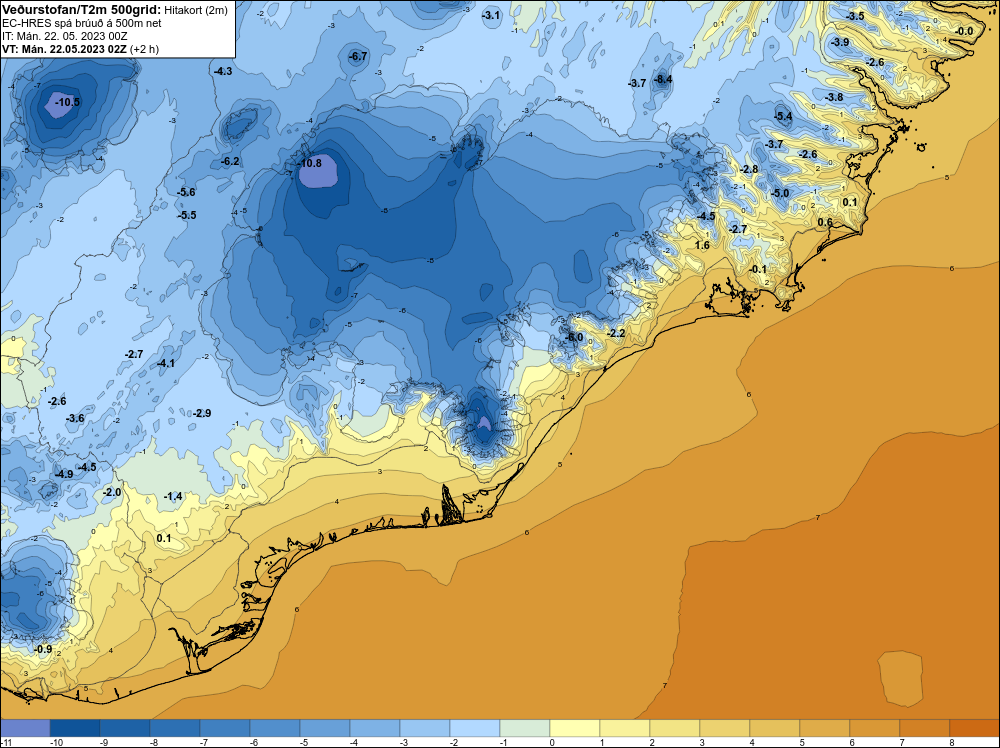Select the -6.7 temperature label
The width and height of the screenshot is (1000, 748).
[358, 57]
